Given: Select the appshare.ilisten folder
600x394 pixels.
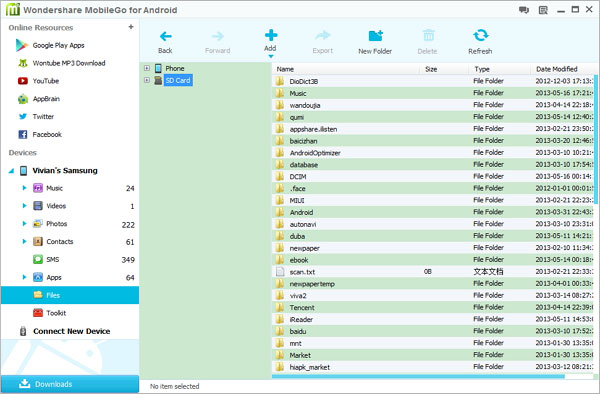Looking at the screenshot, I should coord(433,129).
